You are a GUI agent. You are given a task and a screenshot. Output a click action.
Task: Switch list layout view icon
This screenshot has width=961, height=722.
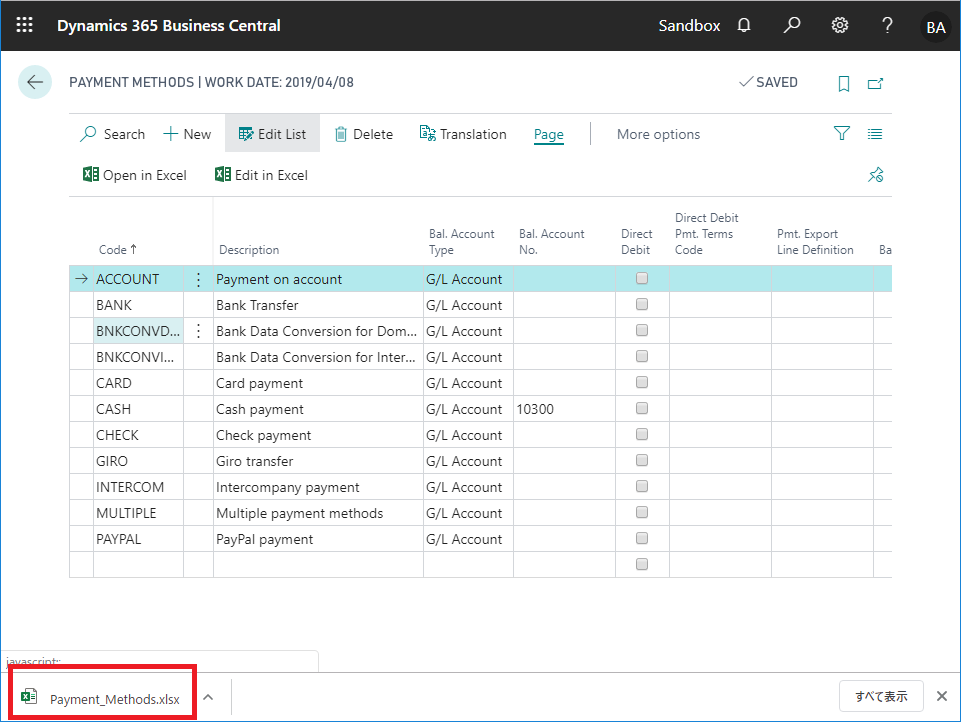click(875, 134)
